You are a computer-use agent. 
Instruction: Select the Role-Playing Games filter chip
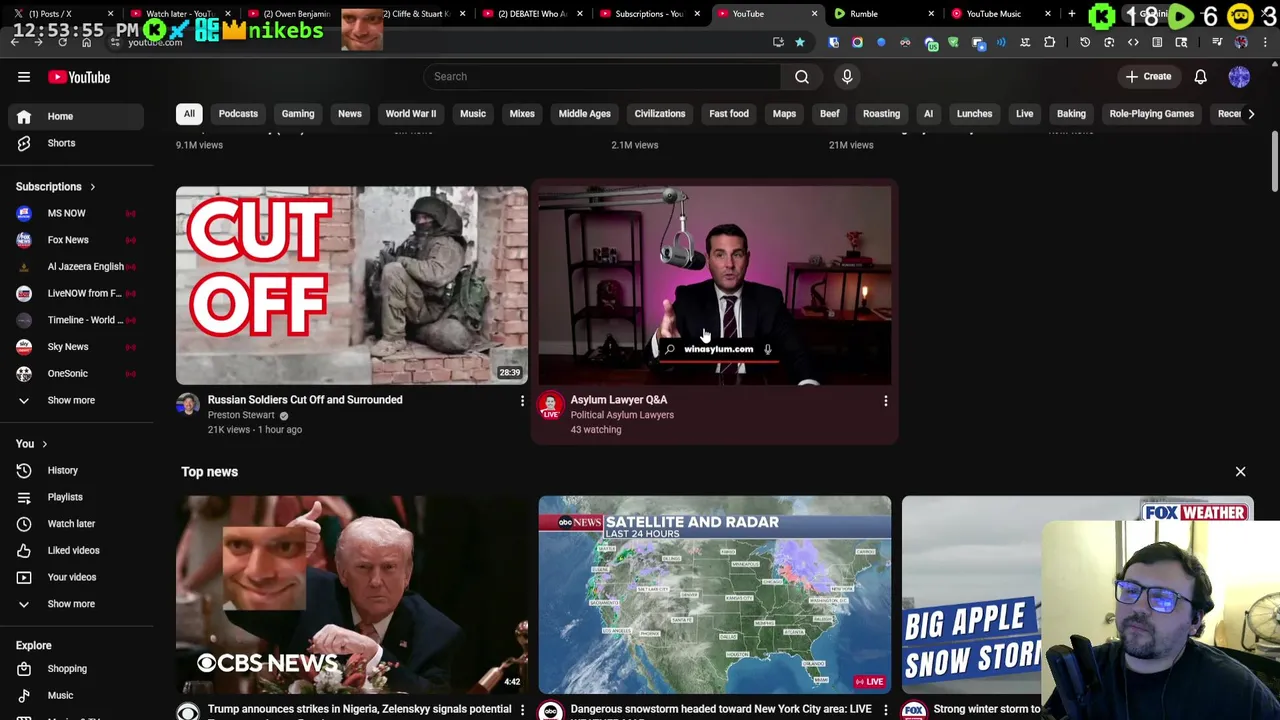click(x=1152, y=114)
